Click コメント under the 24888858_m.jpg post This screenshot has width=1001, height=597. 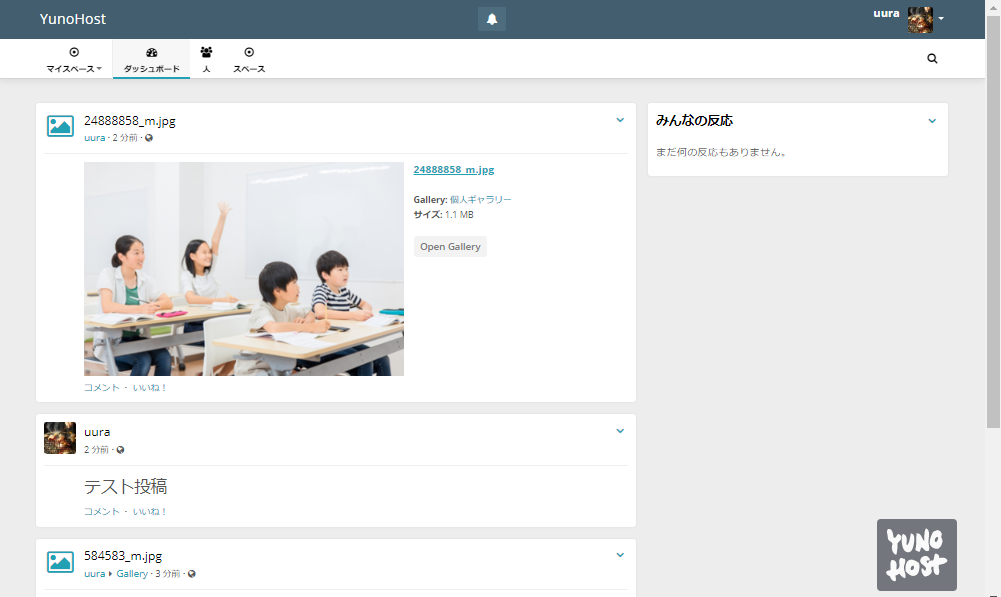102,388
